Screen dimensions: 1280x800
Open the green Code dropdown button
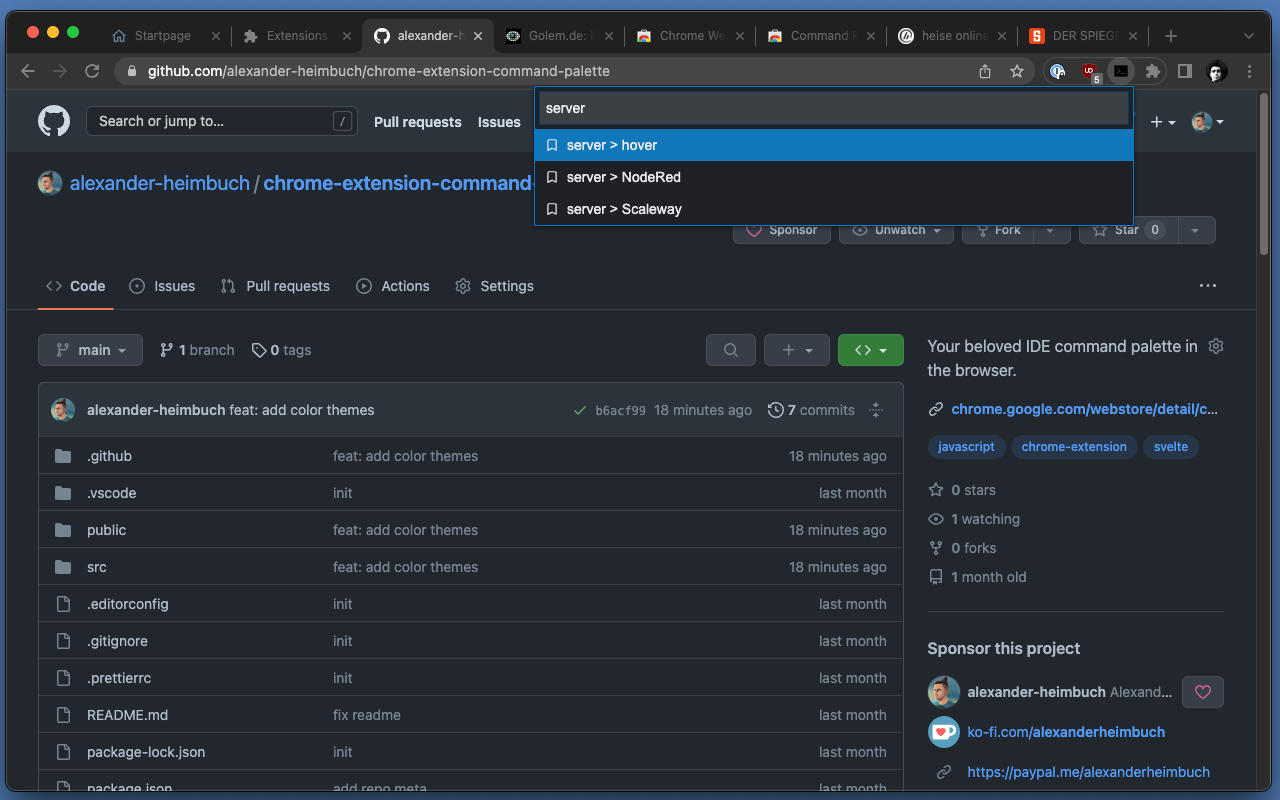(x=871, y=350)
